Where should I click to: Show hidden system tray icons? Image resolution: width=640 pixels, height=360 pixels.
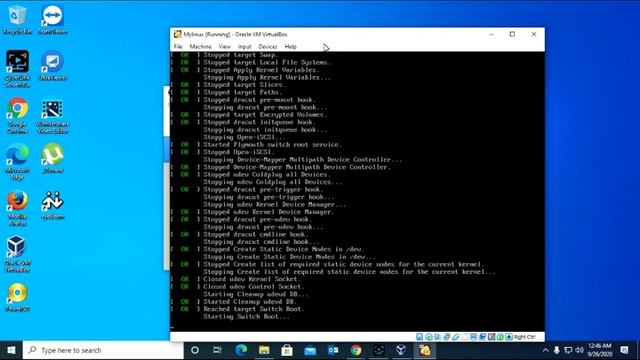pyautogui.click(x=545, y=350)
